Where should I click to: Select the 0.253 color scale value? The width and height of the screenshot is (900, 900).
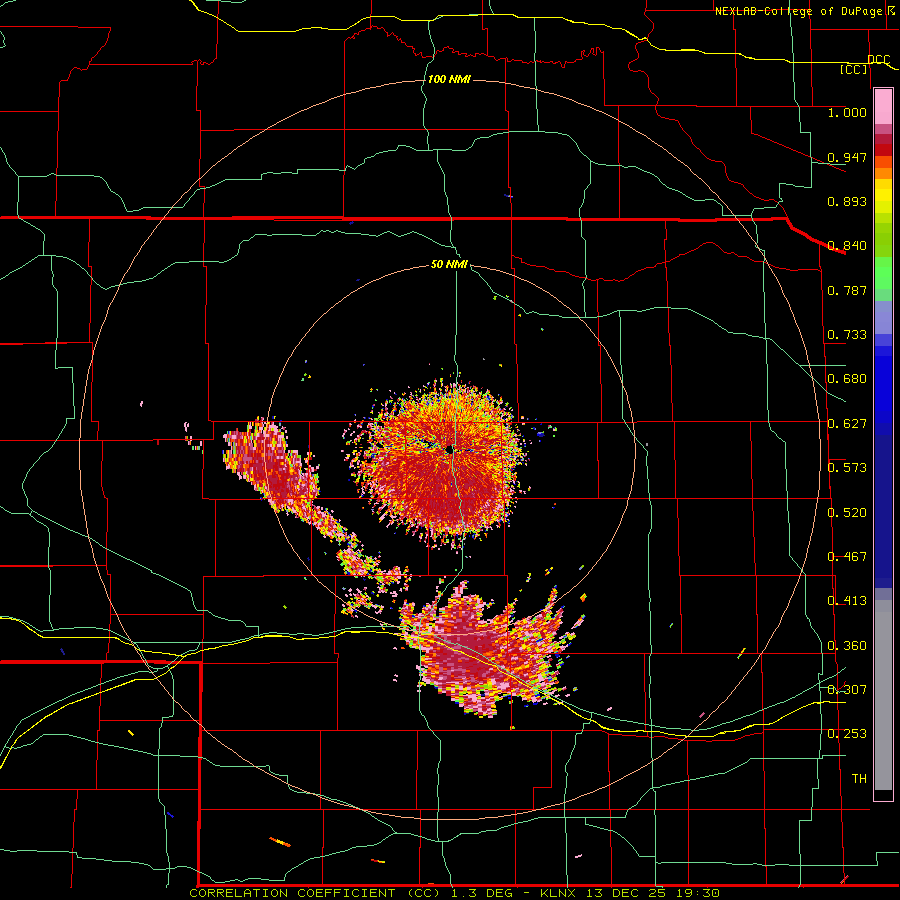tap(847, 734)
